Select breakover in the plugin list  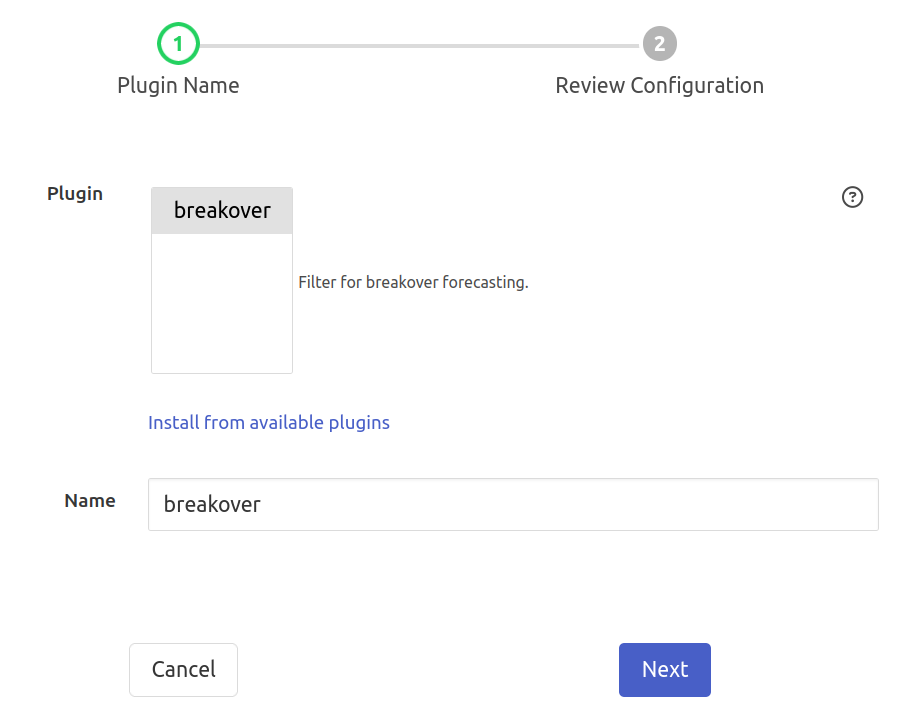click(222, 211)
